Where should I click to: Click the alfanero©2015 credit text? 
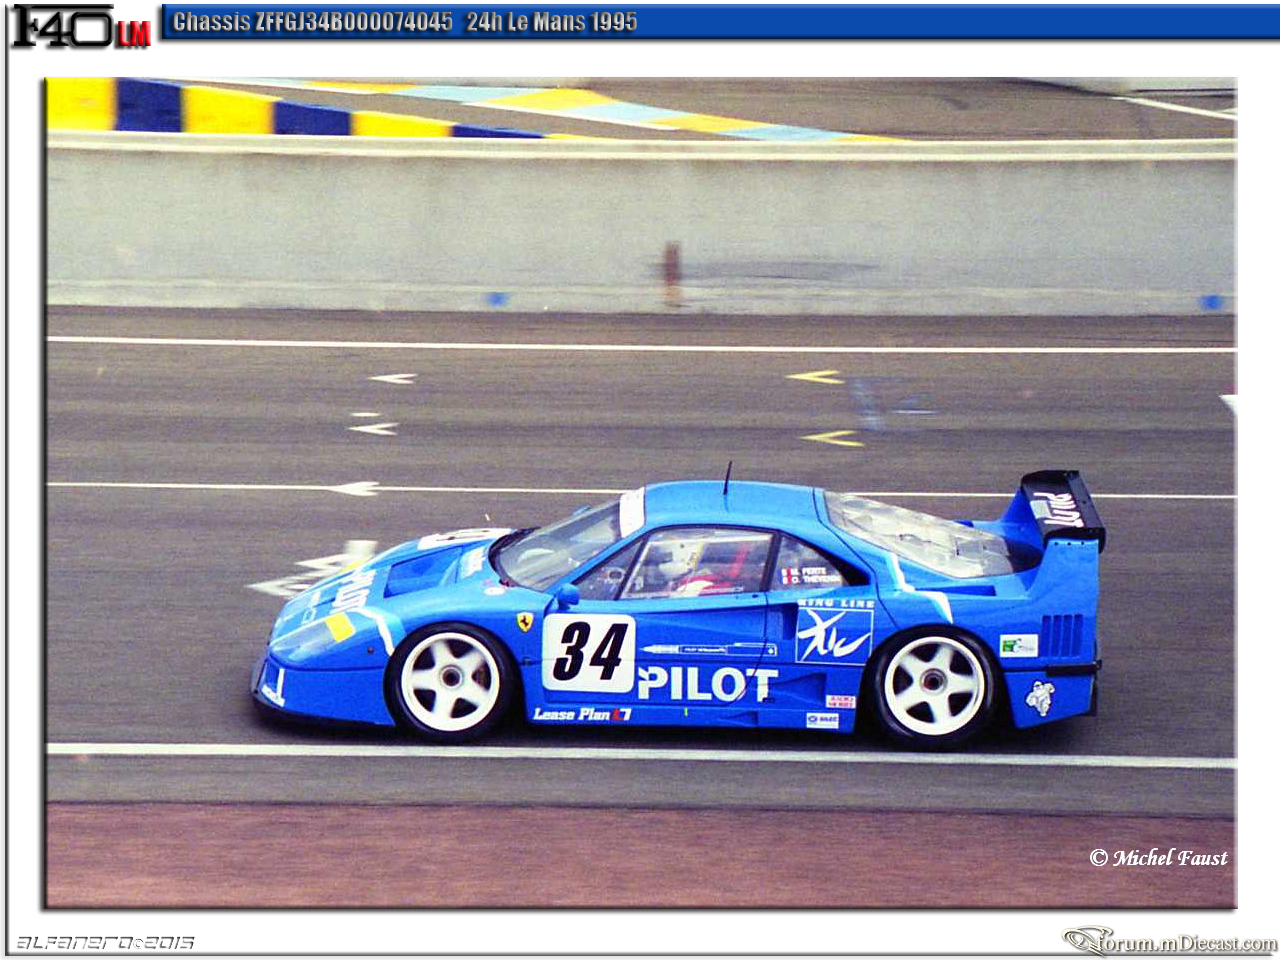pos(105,942)
